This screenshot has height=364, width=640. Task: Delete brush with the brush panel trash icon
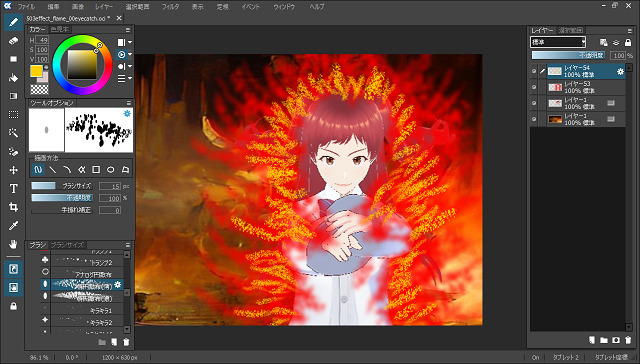point(126,342)
